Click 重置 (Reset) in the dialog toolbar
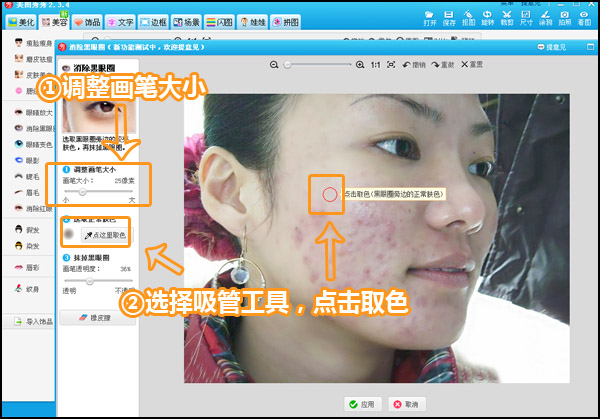 point(472,65)
